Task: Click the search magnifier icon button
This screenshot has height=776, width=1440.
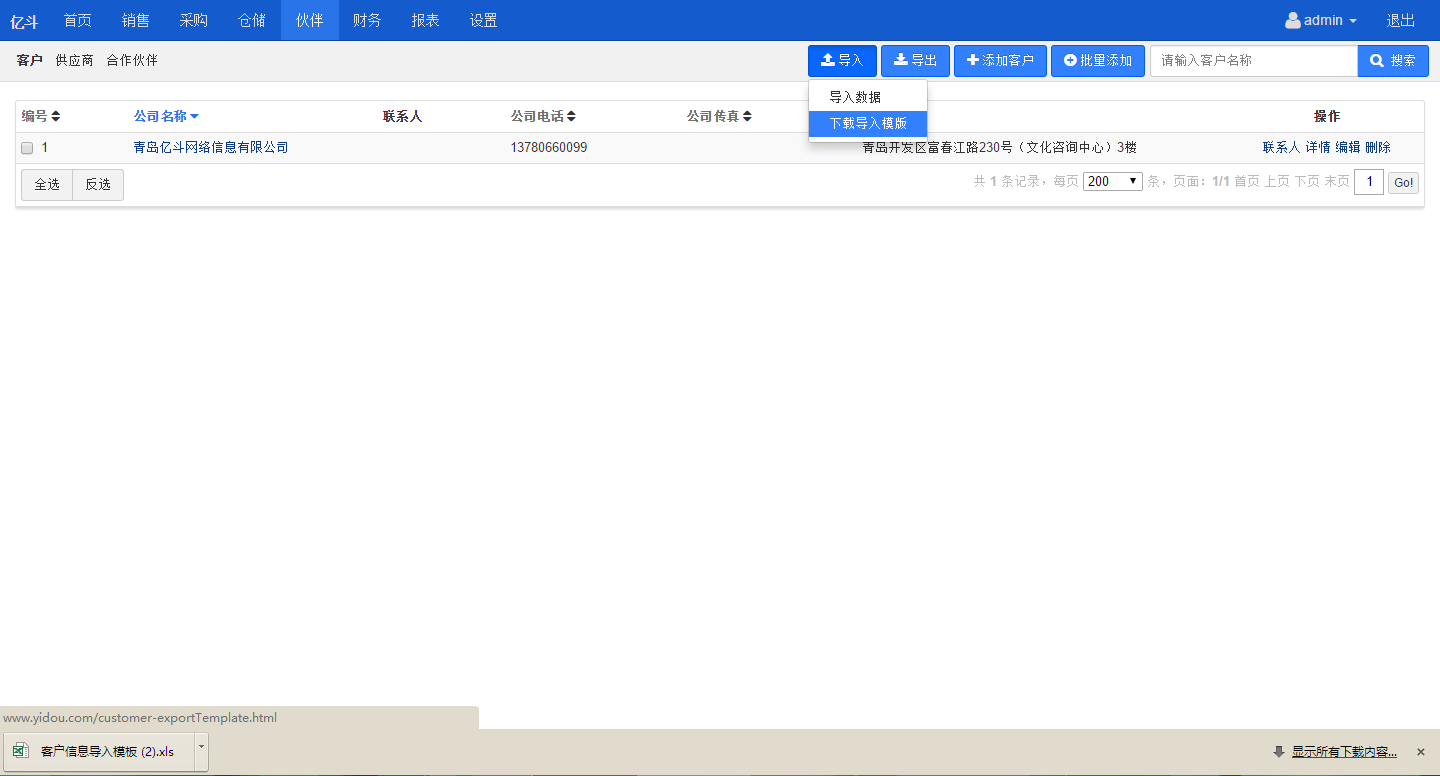Action: click(1377, 61)
